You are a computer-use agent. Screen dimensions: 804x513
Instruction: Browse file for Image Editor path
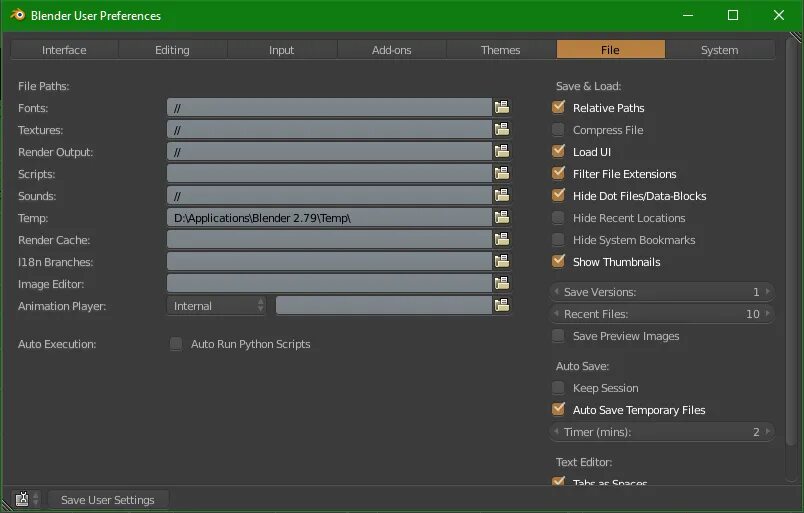tap(502, 284)
